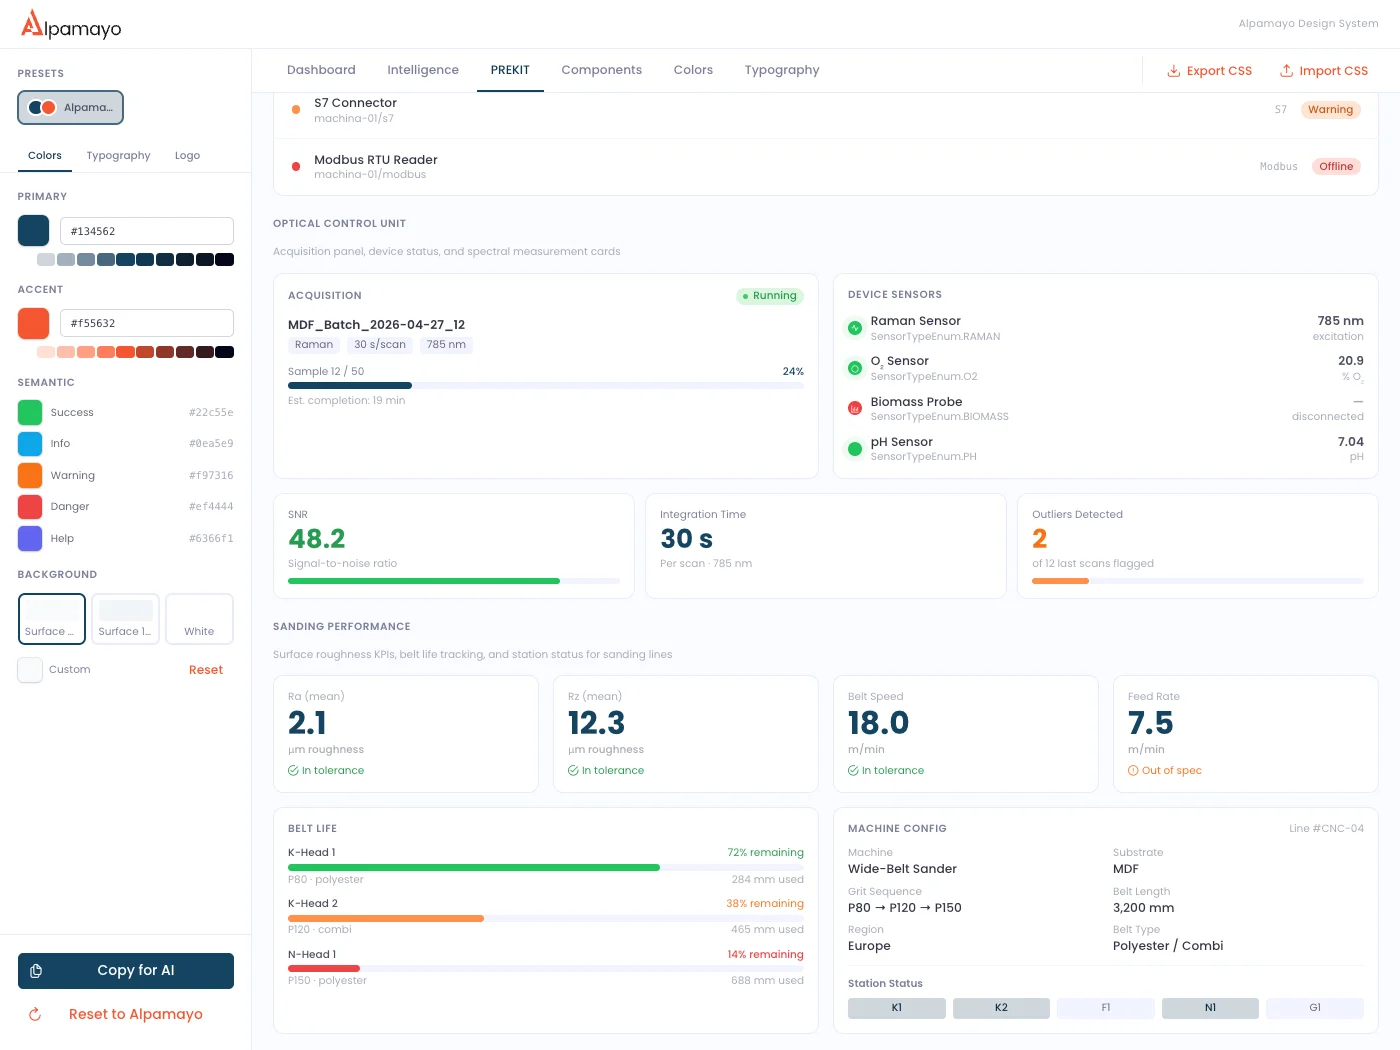
Task: Click the reset arrow icon beside Reset to Alpamayo
Action: click(35, 1014)
